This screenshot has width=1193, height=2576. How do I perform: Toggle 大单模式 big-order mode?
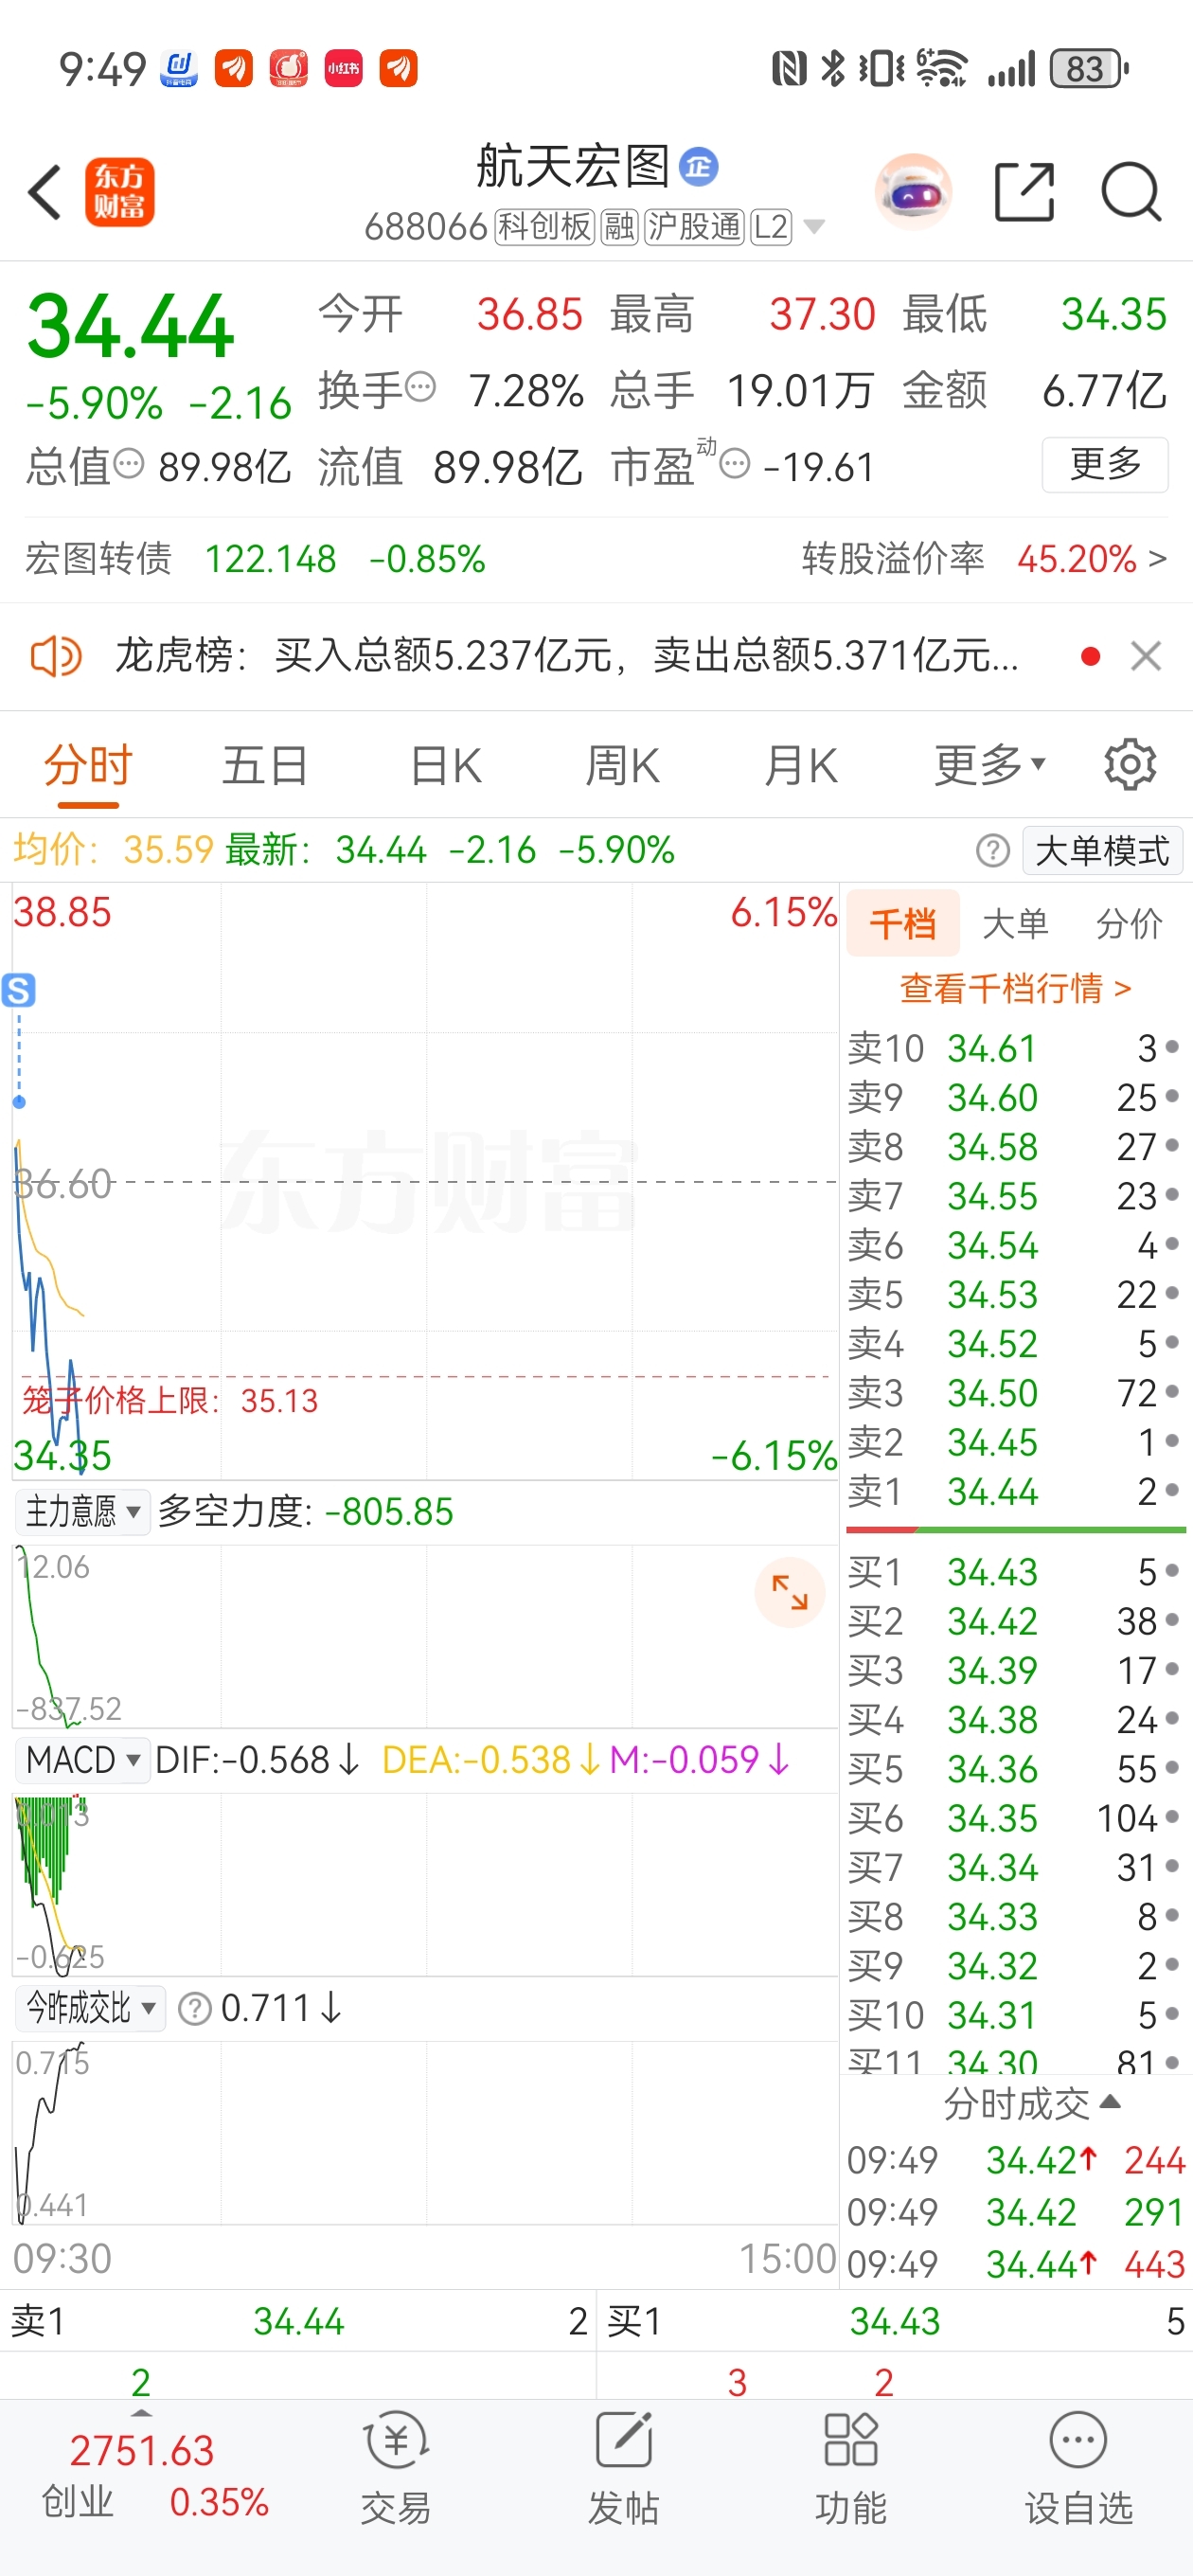1102,851
